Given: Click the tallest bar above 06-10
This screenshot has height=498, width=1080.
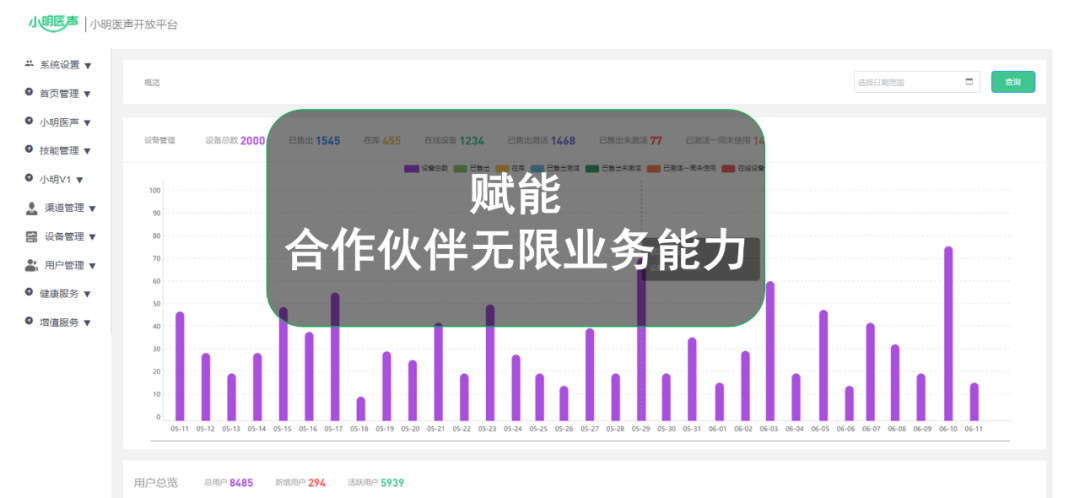Looking at the screenshot, I should pos(948,333).
